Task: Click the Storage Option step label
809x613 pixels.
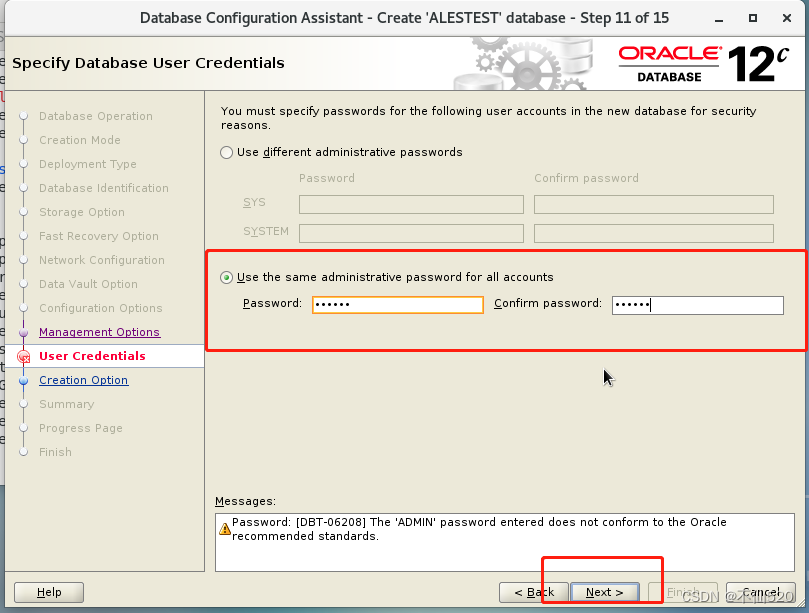Action: 82,212
